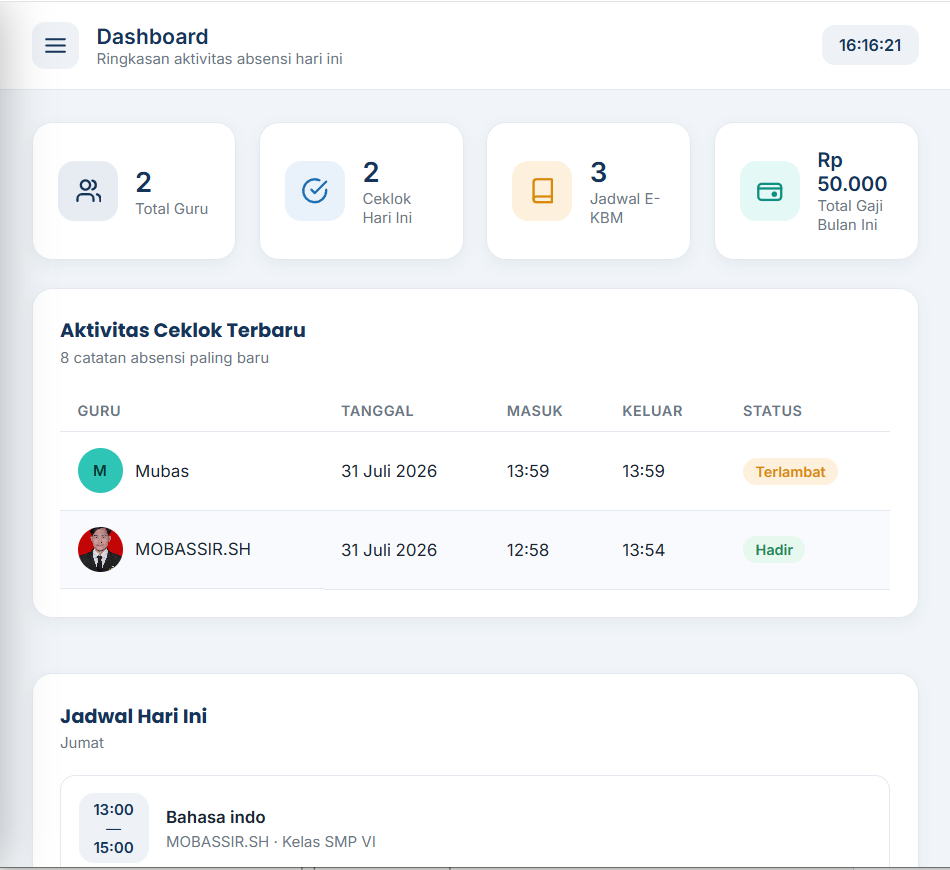Open the Total Guru summary card
Image resolution: width=950 pixels, height=870 pixels.
[x=134, y=191]
